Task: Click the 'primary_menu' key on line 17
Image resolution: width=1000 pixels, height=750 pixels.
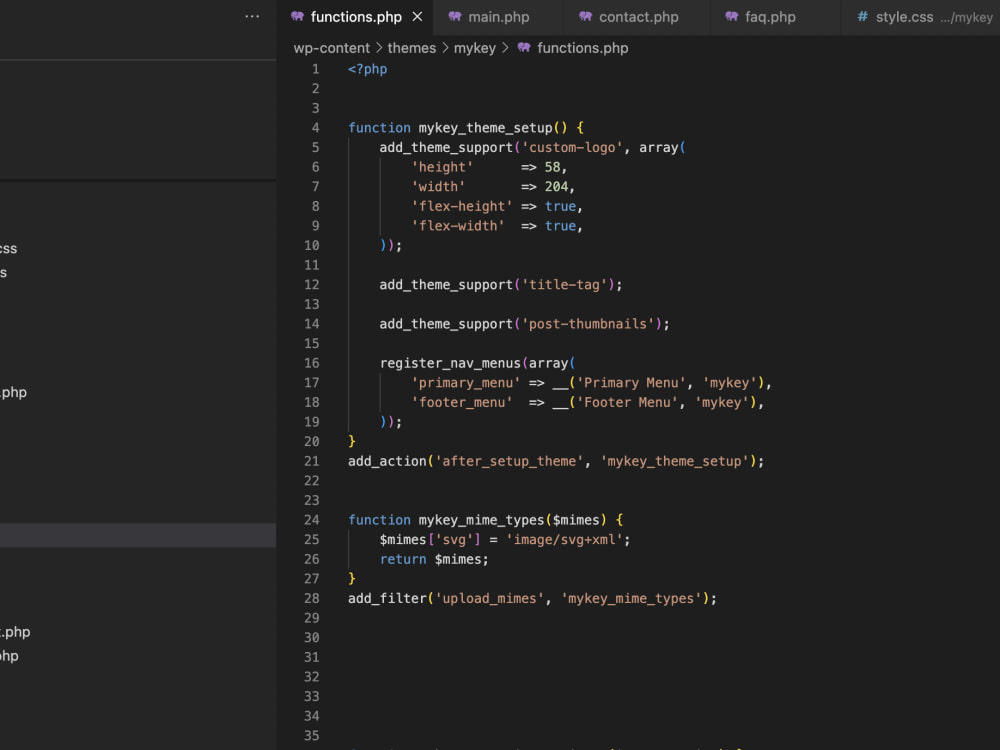Action: pos(466,383)
